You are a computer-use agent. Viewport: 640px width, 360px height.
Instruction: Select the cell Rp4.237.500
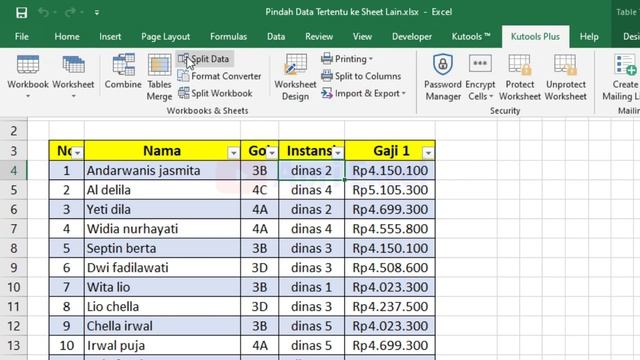(x=390, y=307)
